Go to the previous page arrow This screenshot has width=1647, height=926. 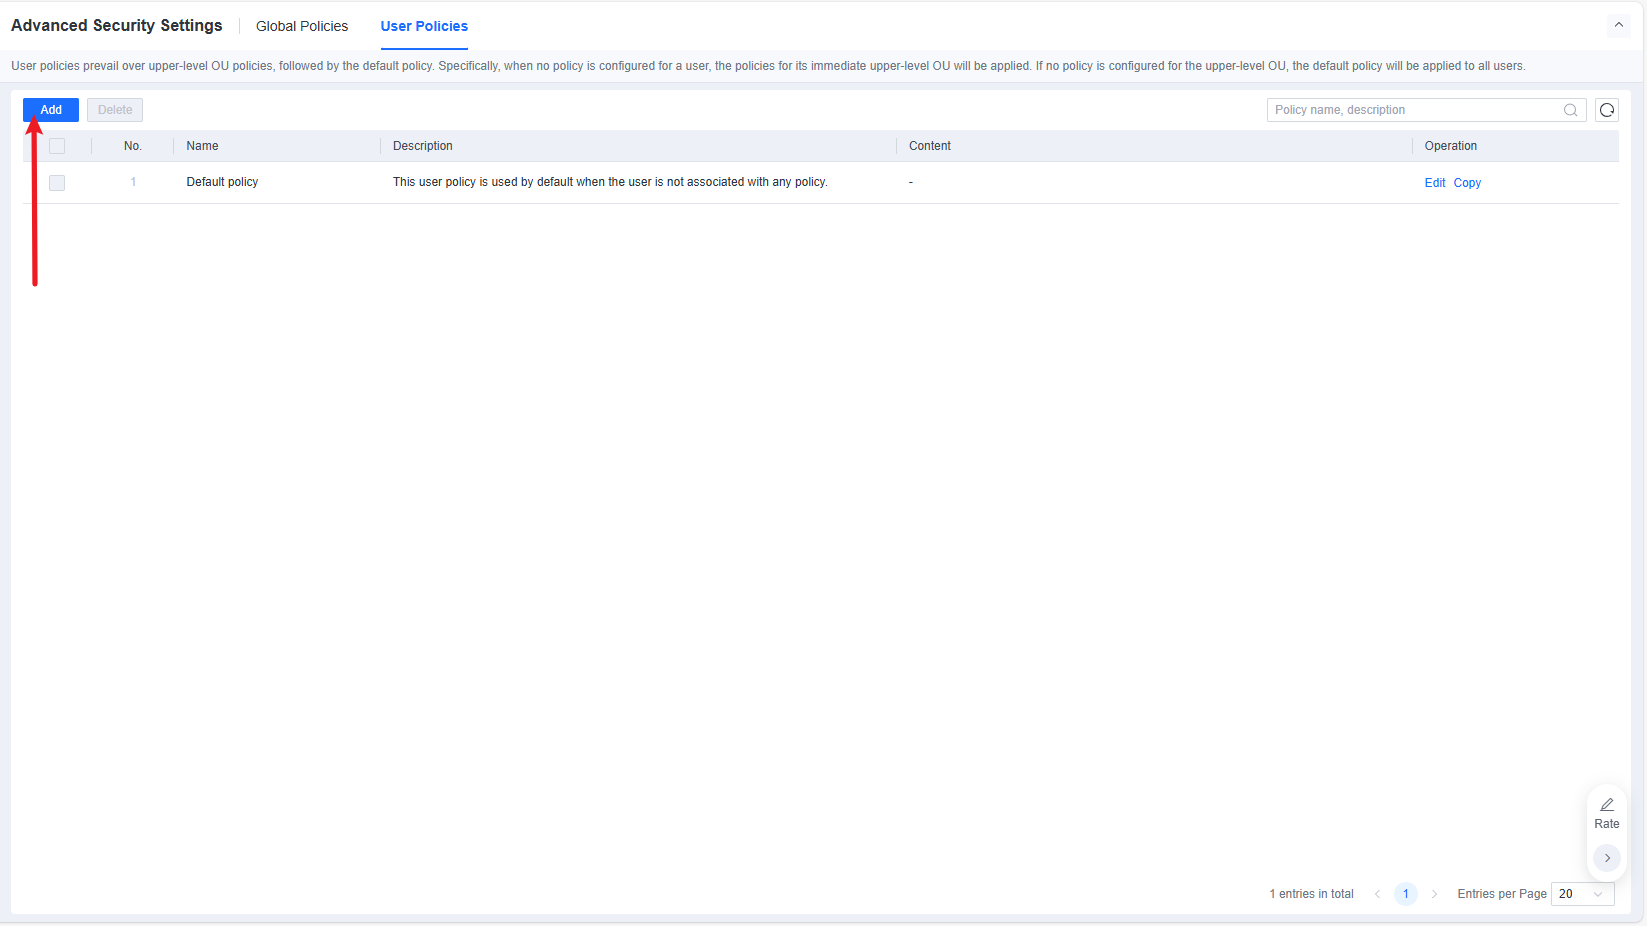click(1377, 894)
